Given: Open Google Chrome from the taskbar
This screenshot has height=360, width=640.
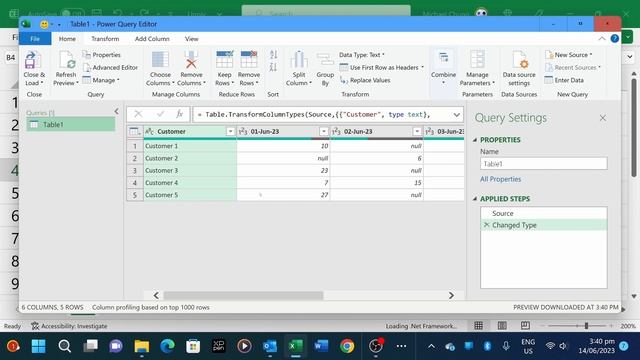Looking at the screenshot, I should click(347, 346).
